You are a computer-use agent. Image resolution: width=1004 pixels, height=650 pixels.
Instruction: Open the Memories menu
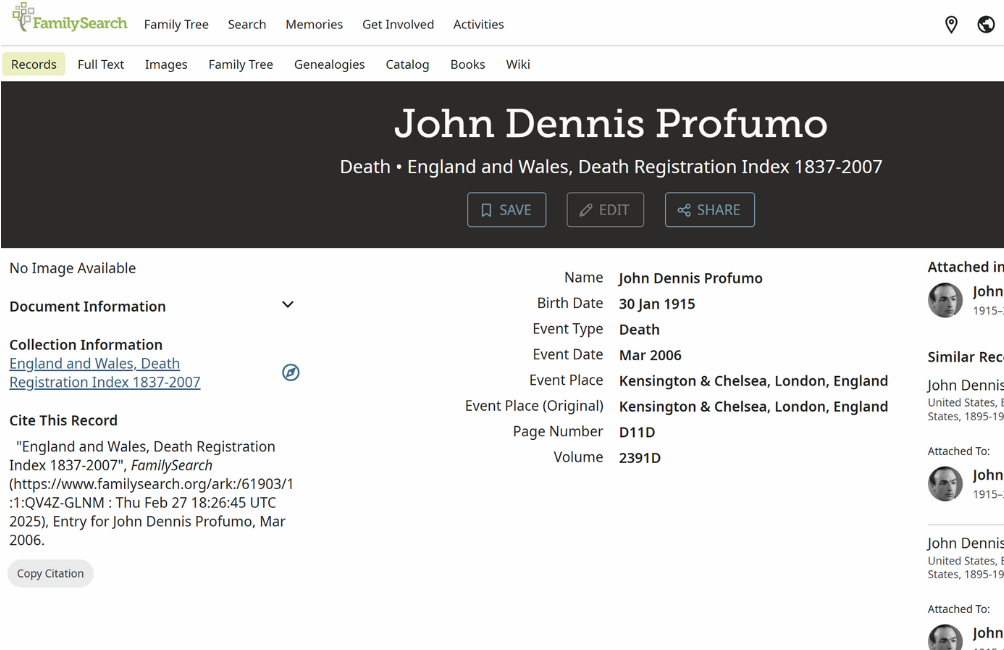pyautogui.click(x=314, y=24)
